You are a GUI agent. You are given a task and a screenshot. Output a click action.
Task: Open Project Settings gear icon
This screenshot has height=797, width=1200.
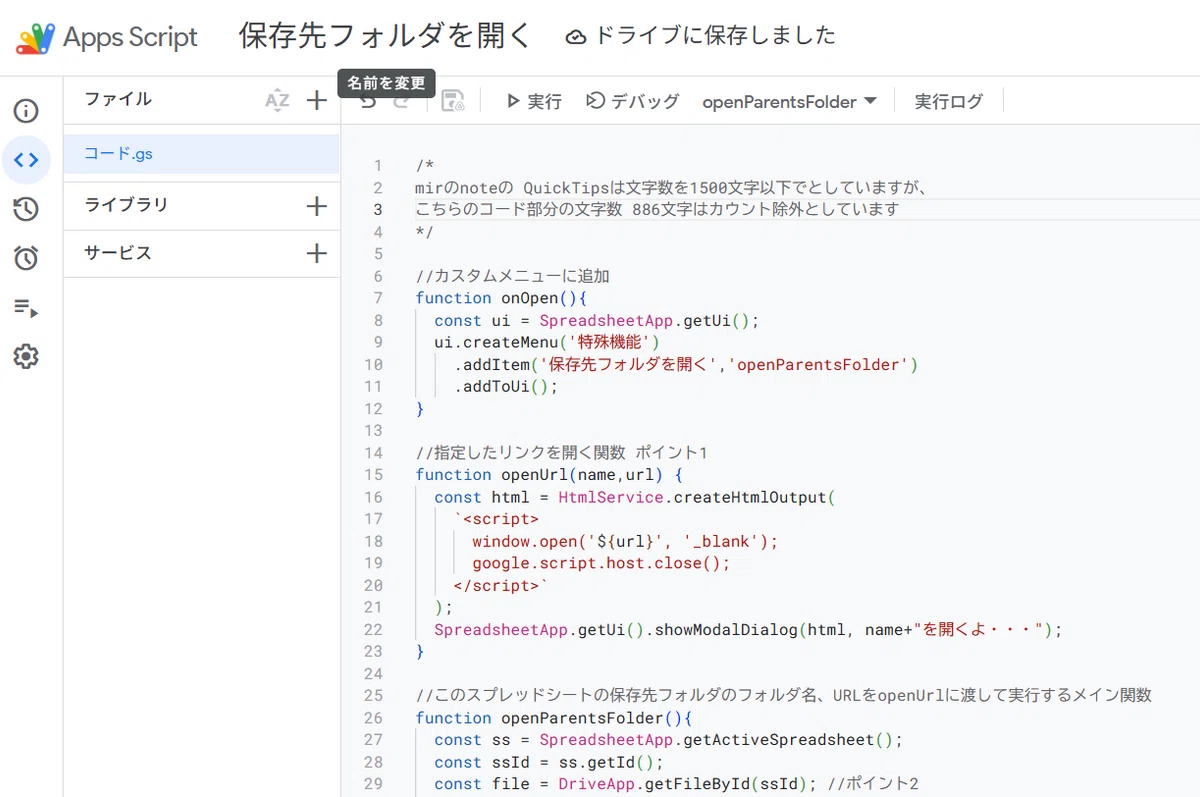pos(26,356)
